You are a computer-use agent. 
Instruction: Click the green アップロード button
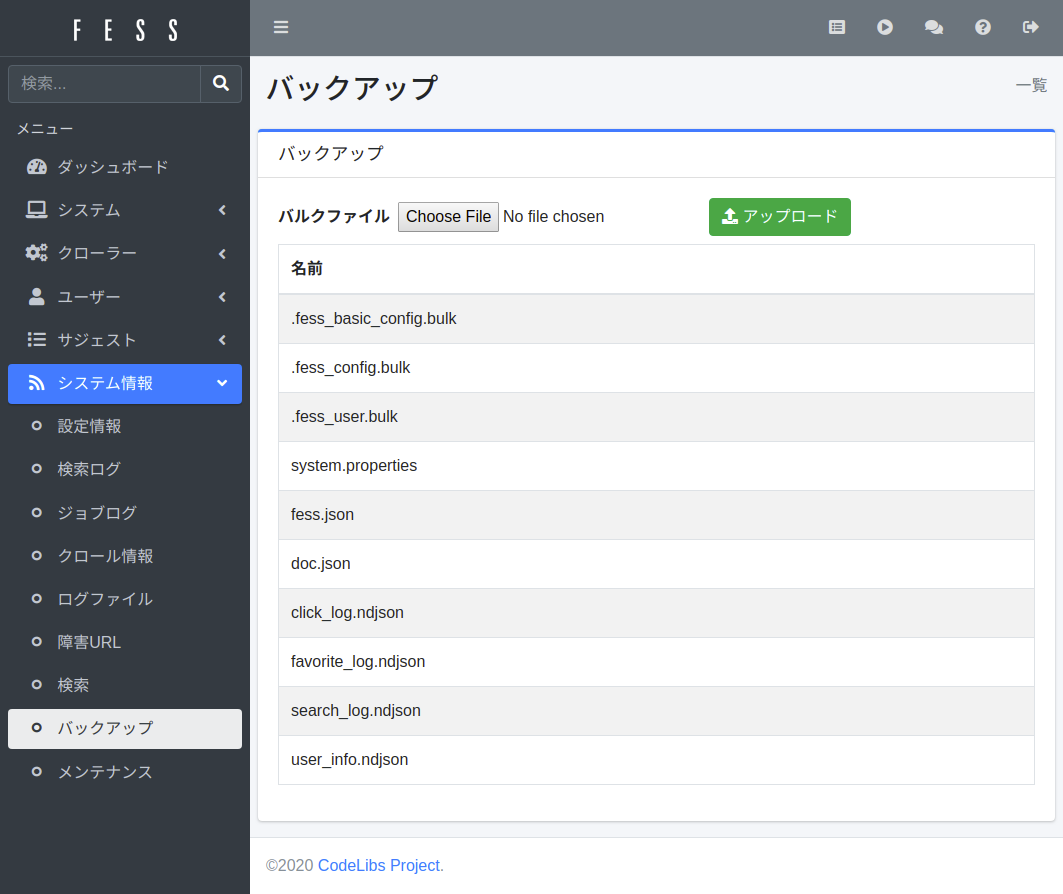[779, 217]
